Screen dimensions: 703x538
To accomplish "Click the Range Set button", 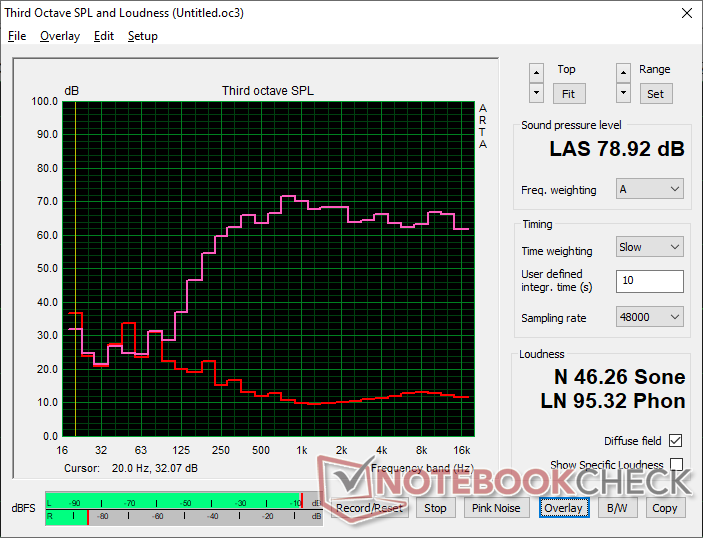I will click(x=655, y=94).
